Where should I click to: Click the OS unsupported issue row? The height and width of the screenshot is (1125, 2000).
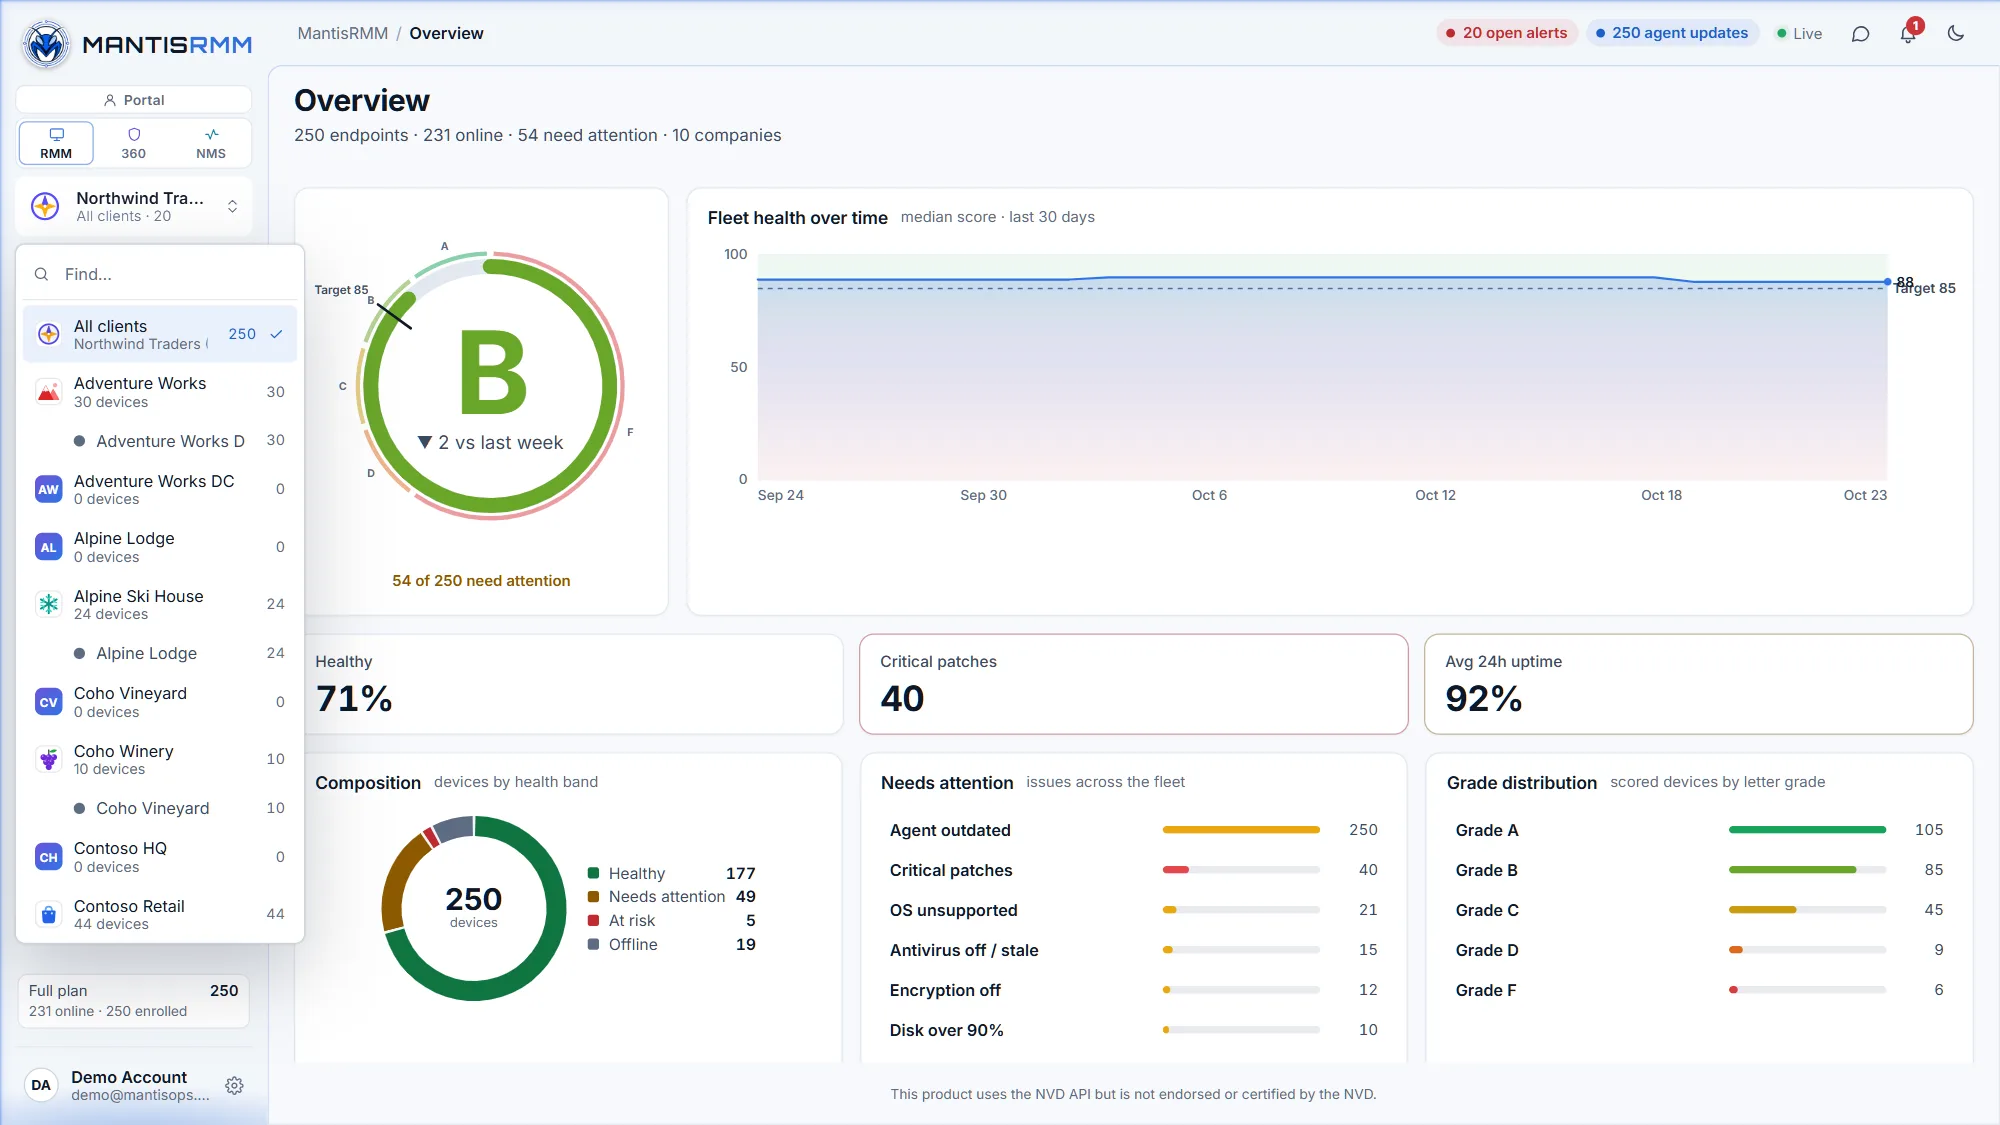coord(1133,910)
